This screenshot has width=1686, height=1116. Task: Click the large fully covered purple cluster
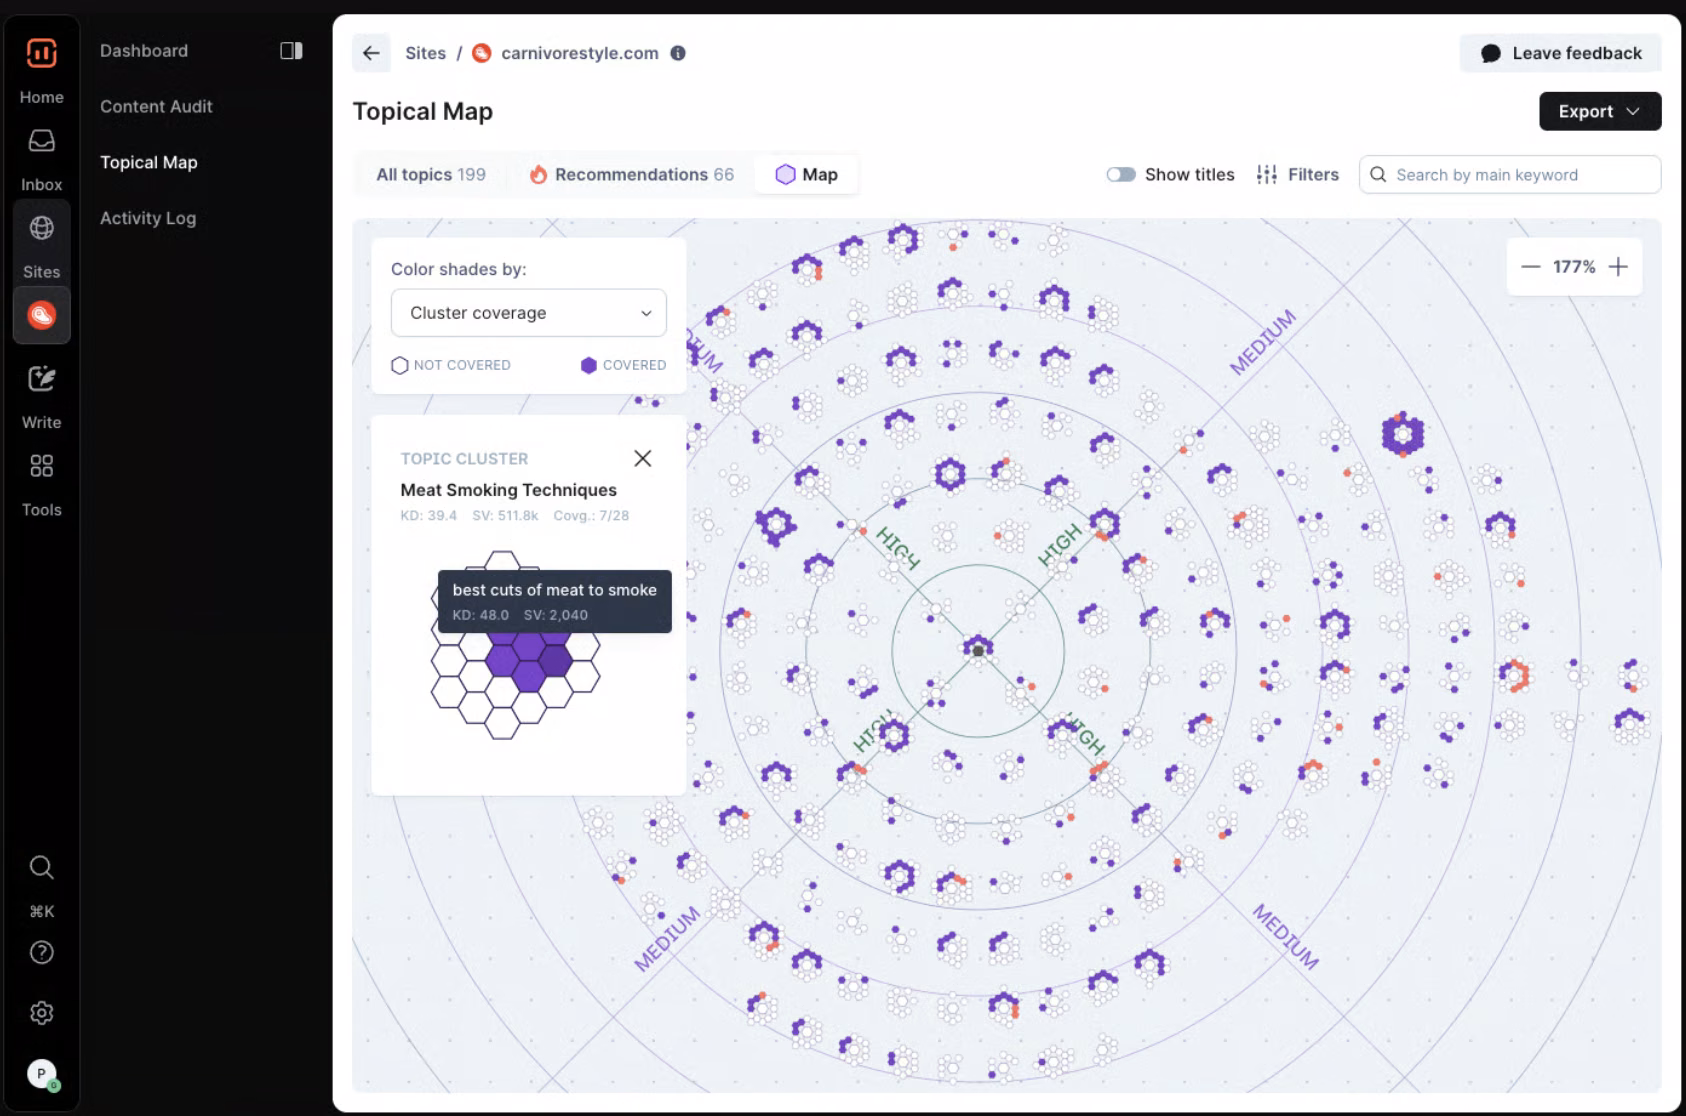click(1402, 434)
